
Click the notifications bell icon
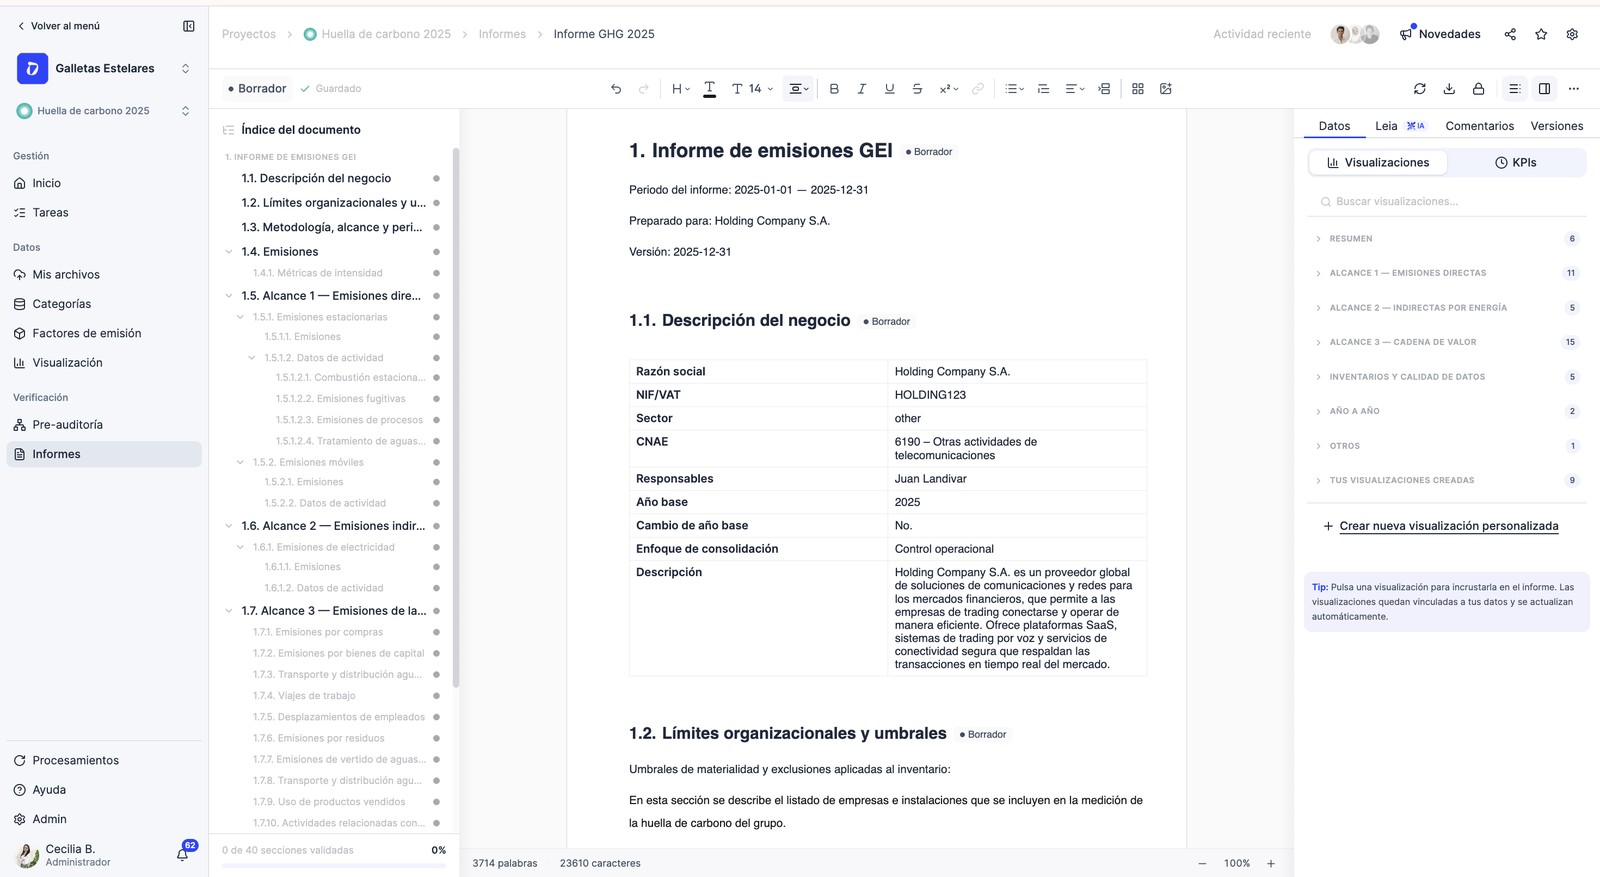(x=183, y=854)
